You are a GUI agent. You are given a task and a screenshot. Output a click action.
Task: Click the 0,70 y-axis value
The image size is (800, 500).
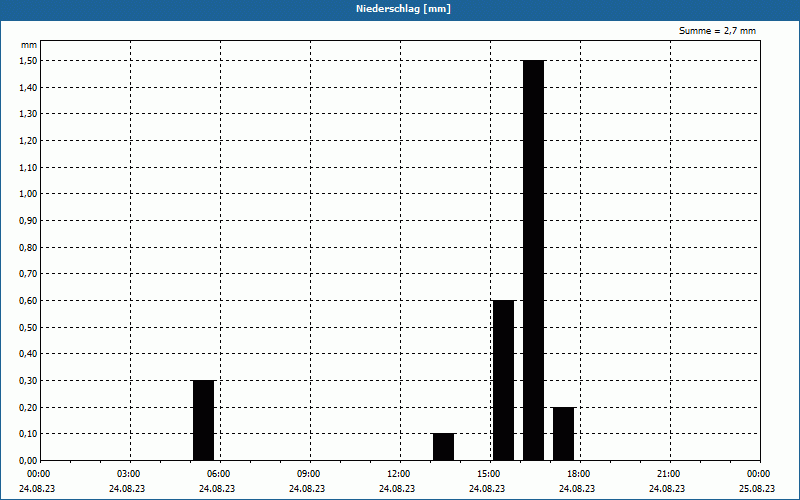(x=28, y=274)
